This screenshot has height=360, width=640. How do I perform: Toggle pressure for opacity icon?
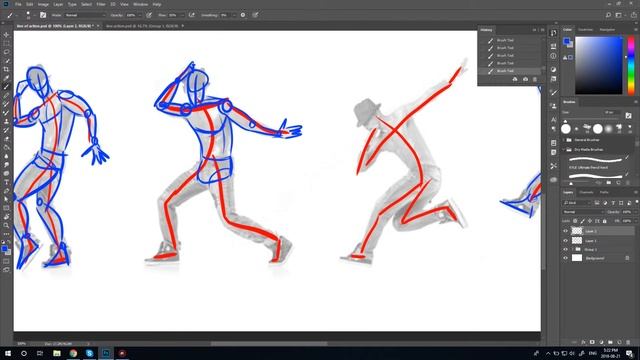click(149, 15)
